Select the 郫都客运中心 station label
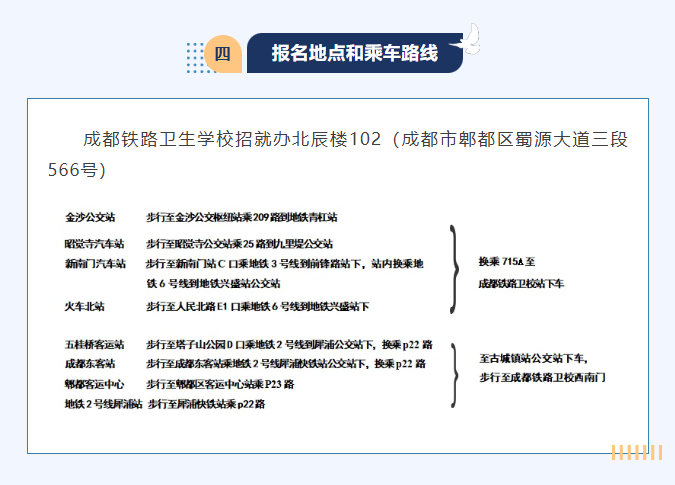This screenshot has height=485, width=675. point(94,384)
